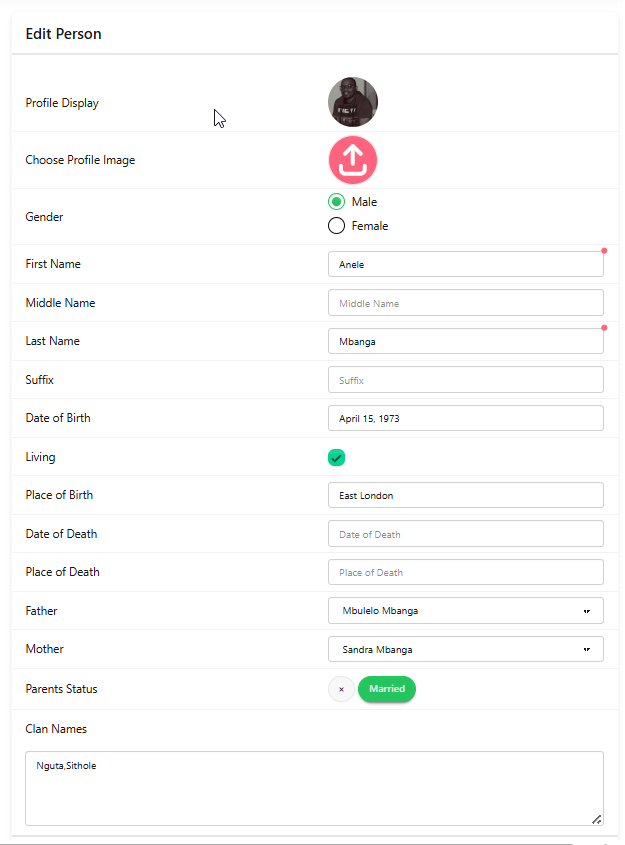Click the empty Suffix input field
The height and width of the screenshot is (845, 625).
pyautogui.click(x=465, y=380)
